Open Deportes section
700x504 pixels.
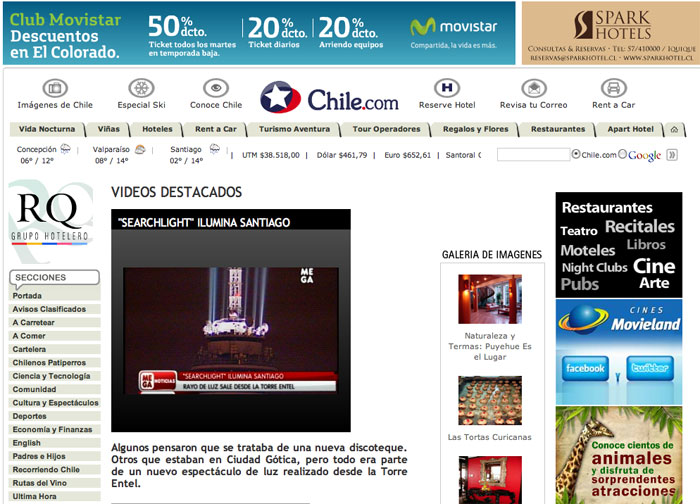(55, 416)
